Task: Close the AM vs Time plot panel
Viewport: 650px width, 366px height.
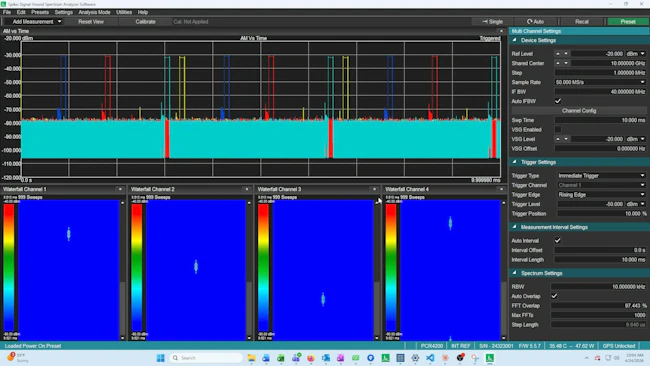Action: click(x=501, y=31)
